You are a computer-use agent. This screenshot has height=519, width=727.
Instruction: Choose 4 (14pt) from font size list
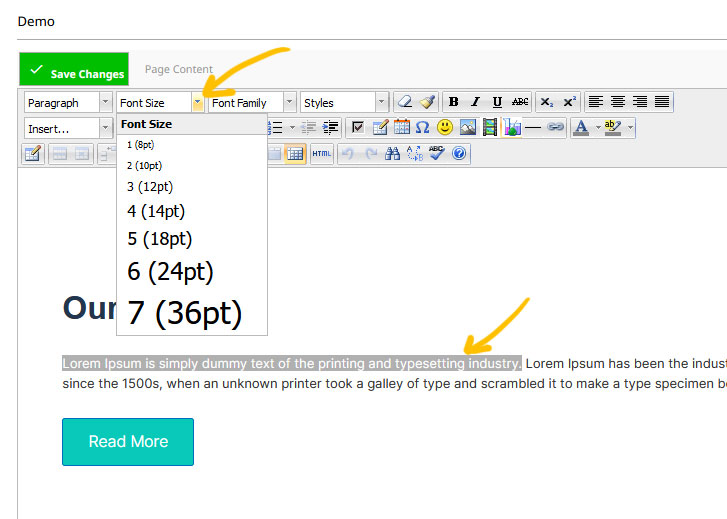[x=156, y=211]
